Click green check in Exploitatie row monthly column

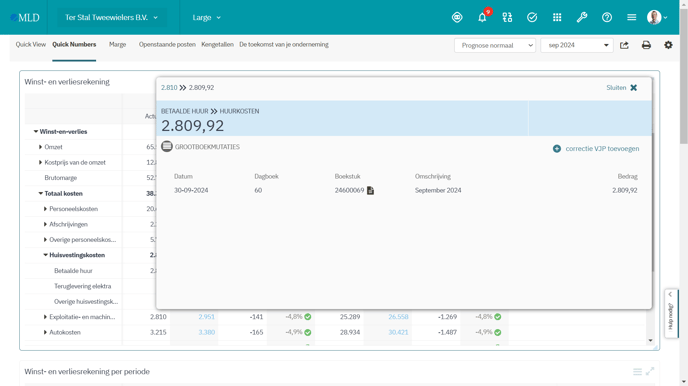308,317
